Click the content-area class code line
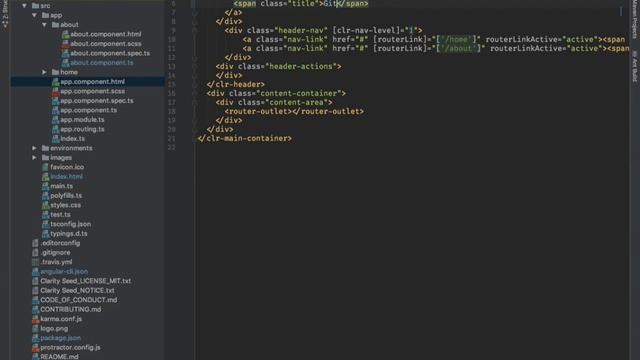This screenshot has width=640, height=360. tap(274, 102)
